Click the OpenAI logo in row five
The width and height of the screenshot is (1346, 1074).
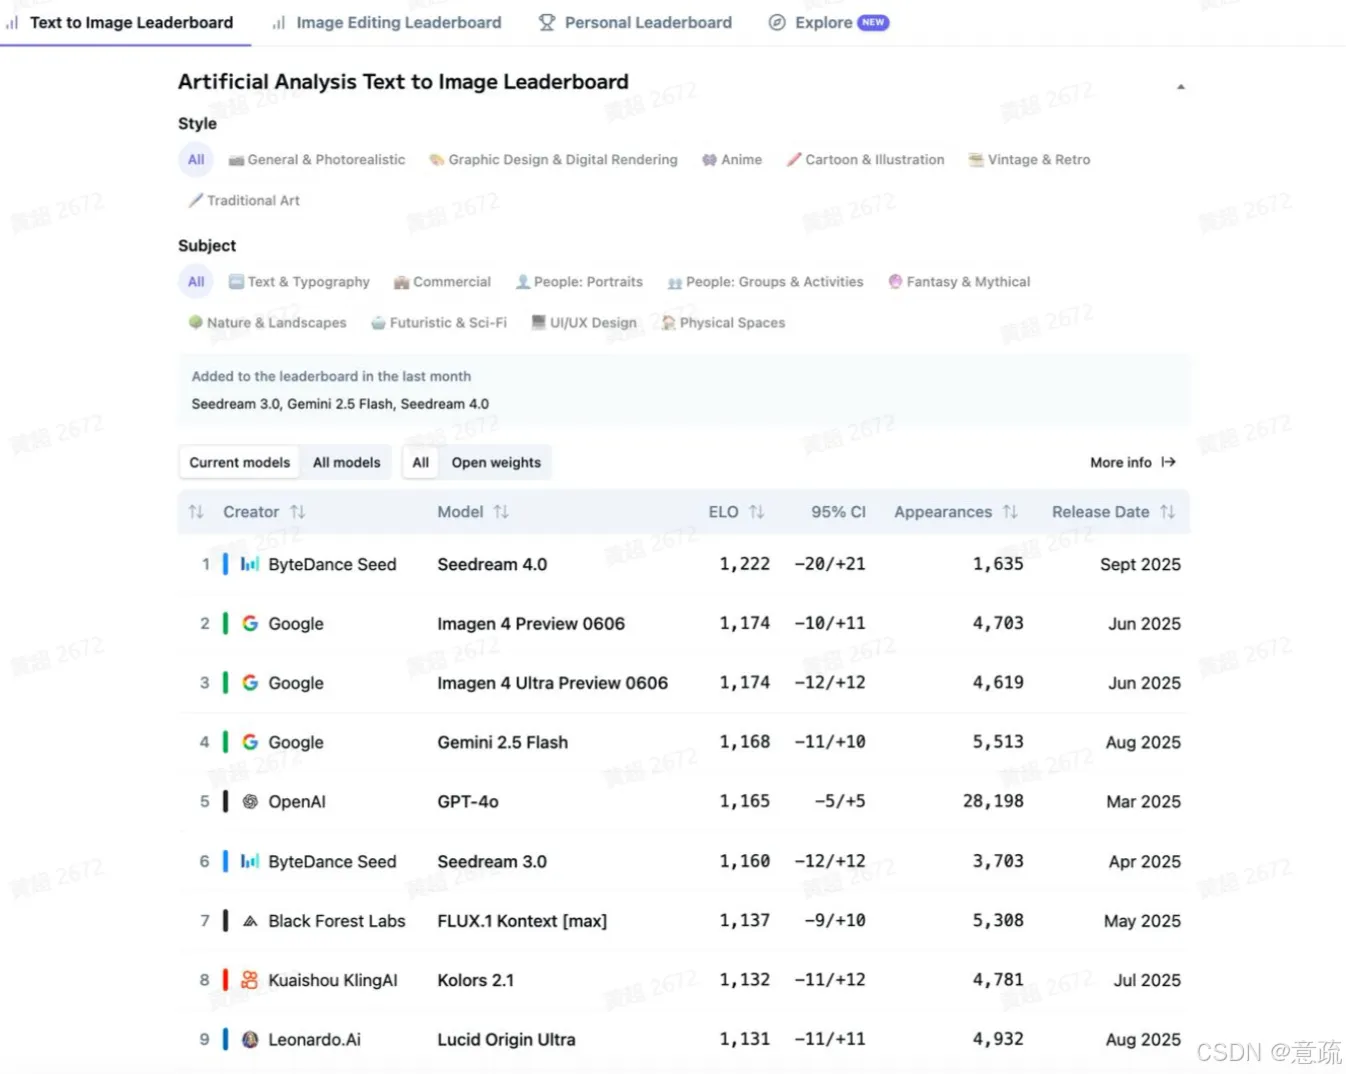tap(250, 802)
